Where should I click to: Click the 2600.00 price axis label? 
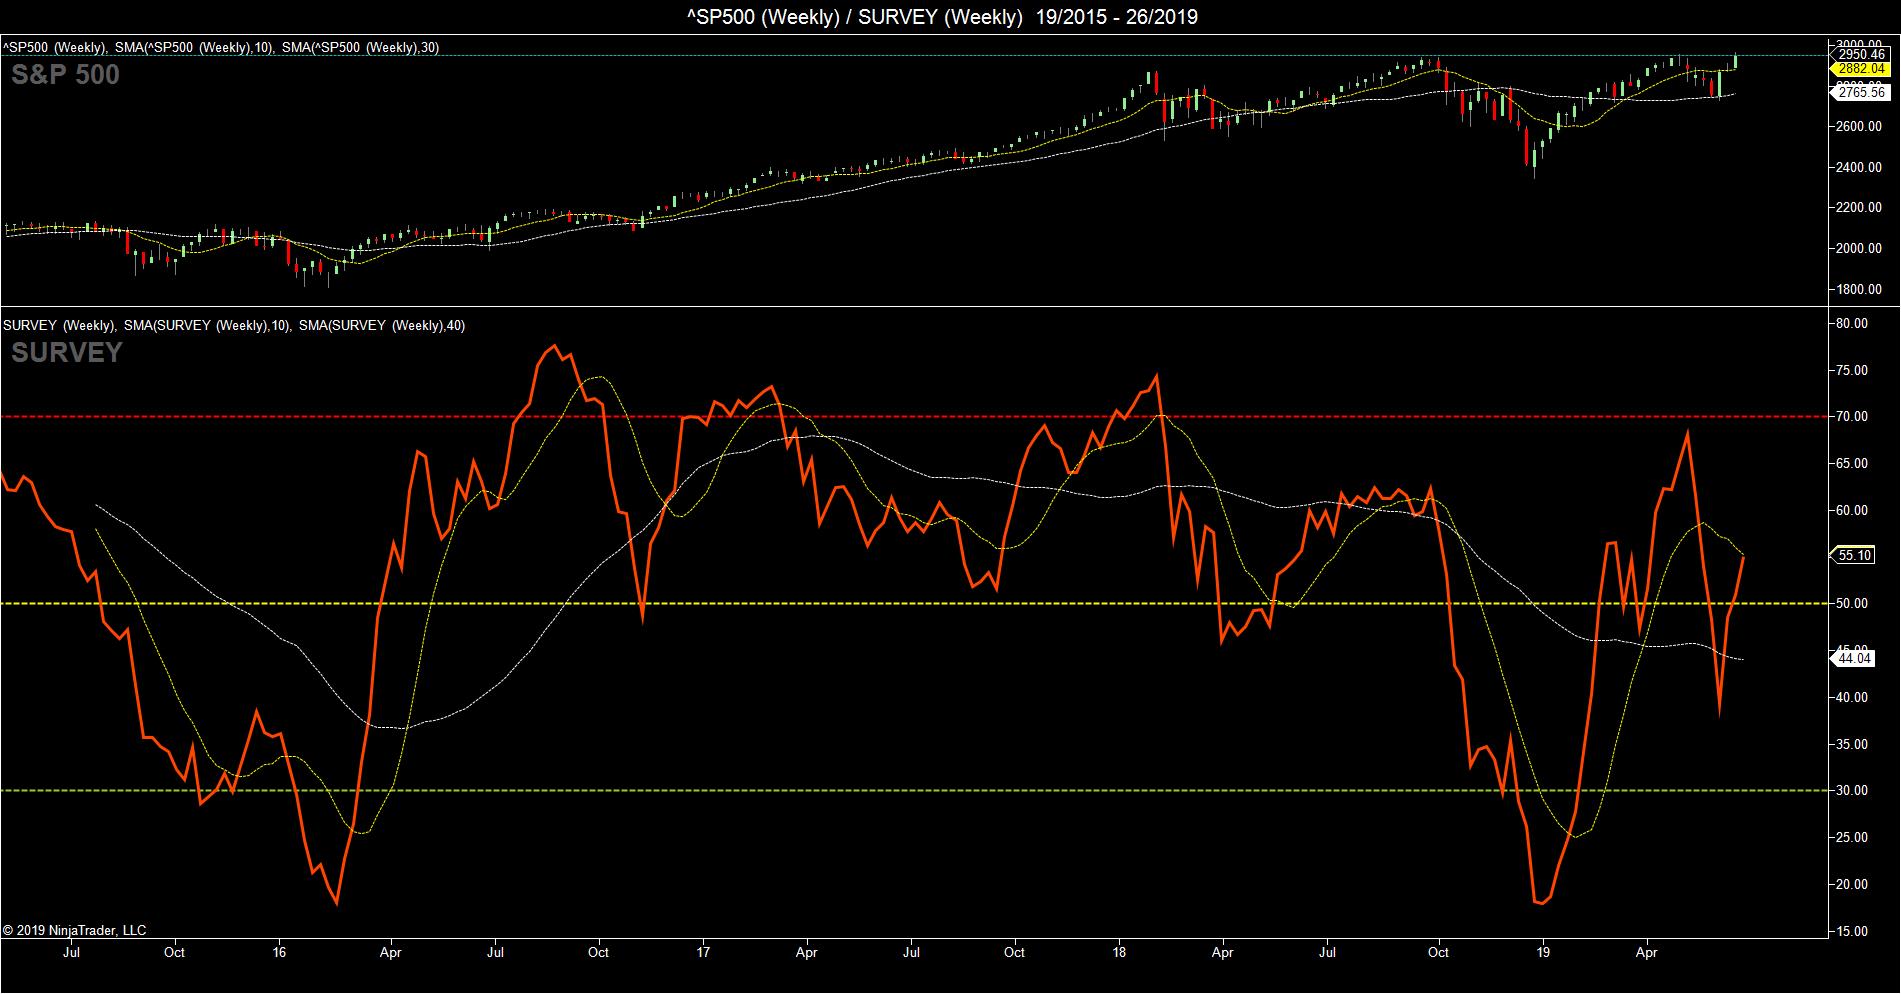tap(1860, 127)
